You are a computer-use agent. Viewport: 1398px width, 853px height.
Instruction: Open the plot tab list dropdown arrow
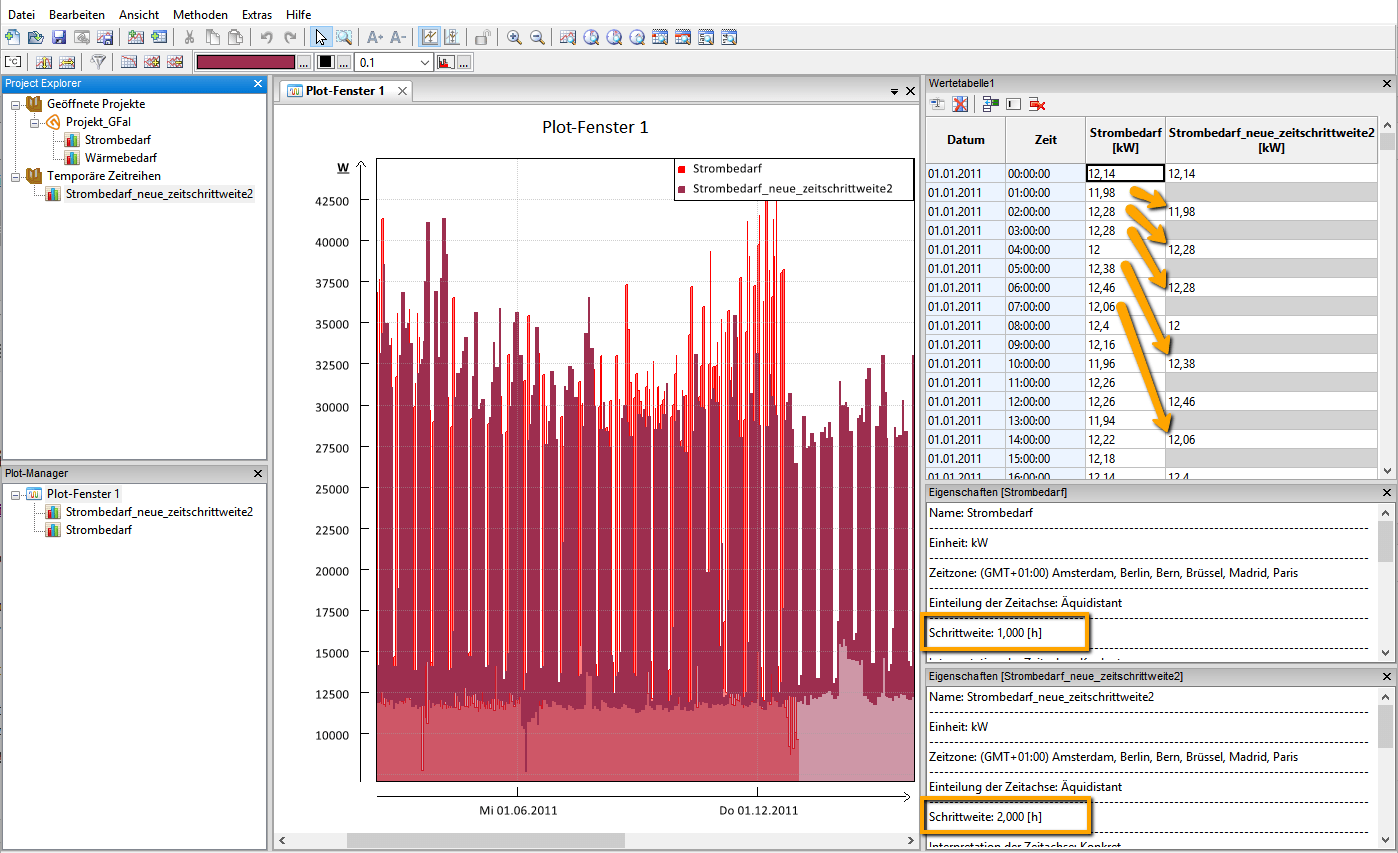pyautogui.click(x=894, y=91)
